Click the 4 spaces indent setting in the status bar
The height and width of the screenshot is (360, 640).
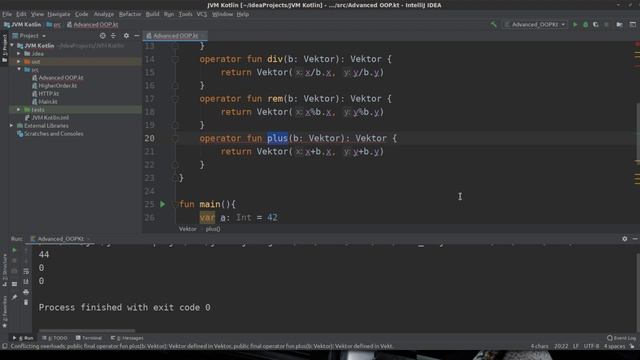pyautogui.click(x=614, y=346)
